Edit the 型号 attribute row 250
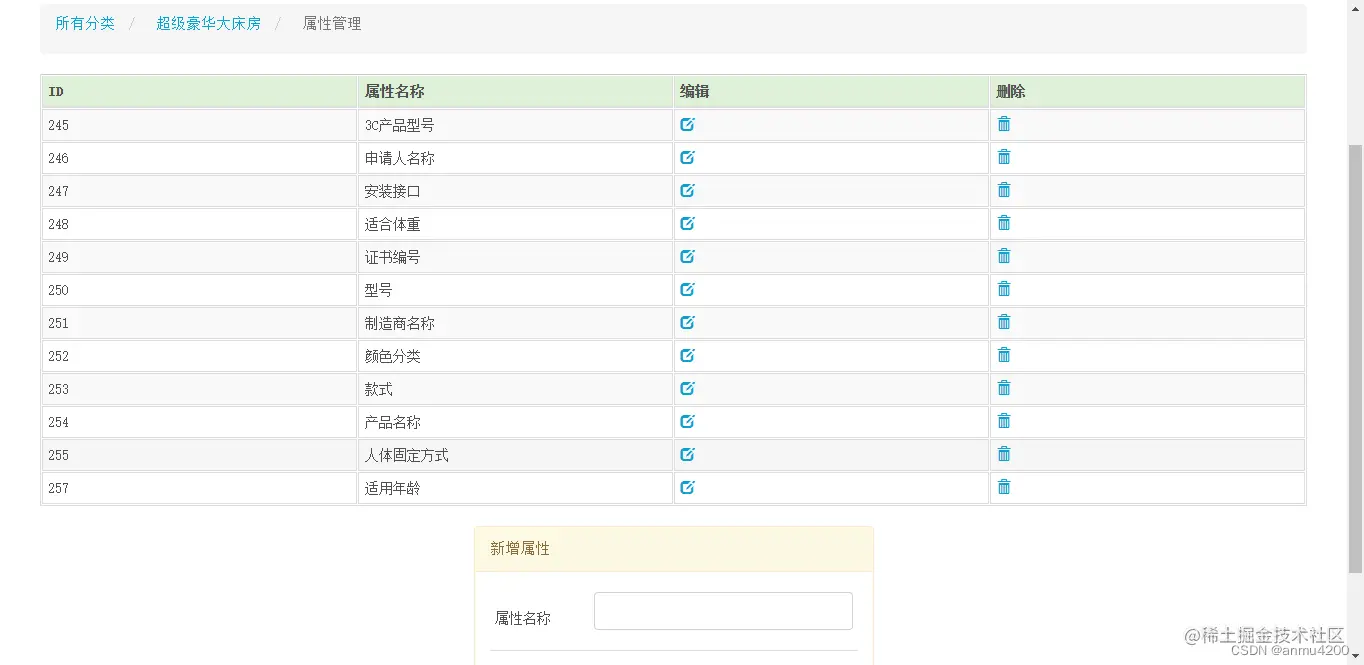The image size is (1364, 665). (687, 289)
